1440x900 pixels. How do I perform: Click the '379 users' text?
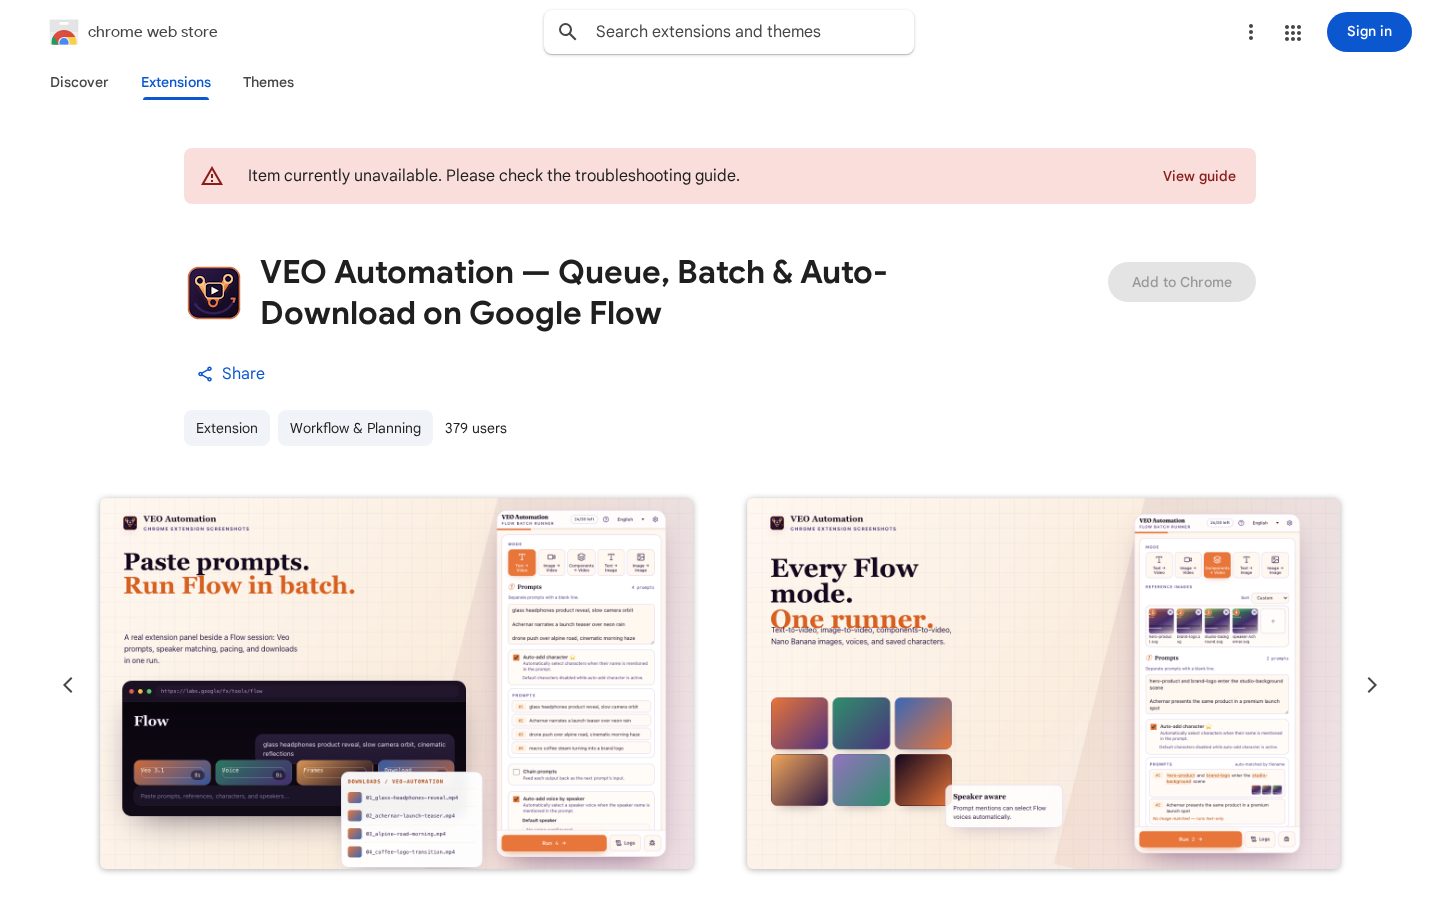pos(476,428)
